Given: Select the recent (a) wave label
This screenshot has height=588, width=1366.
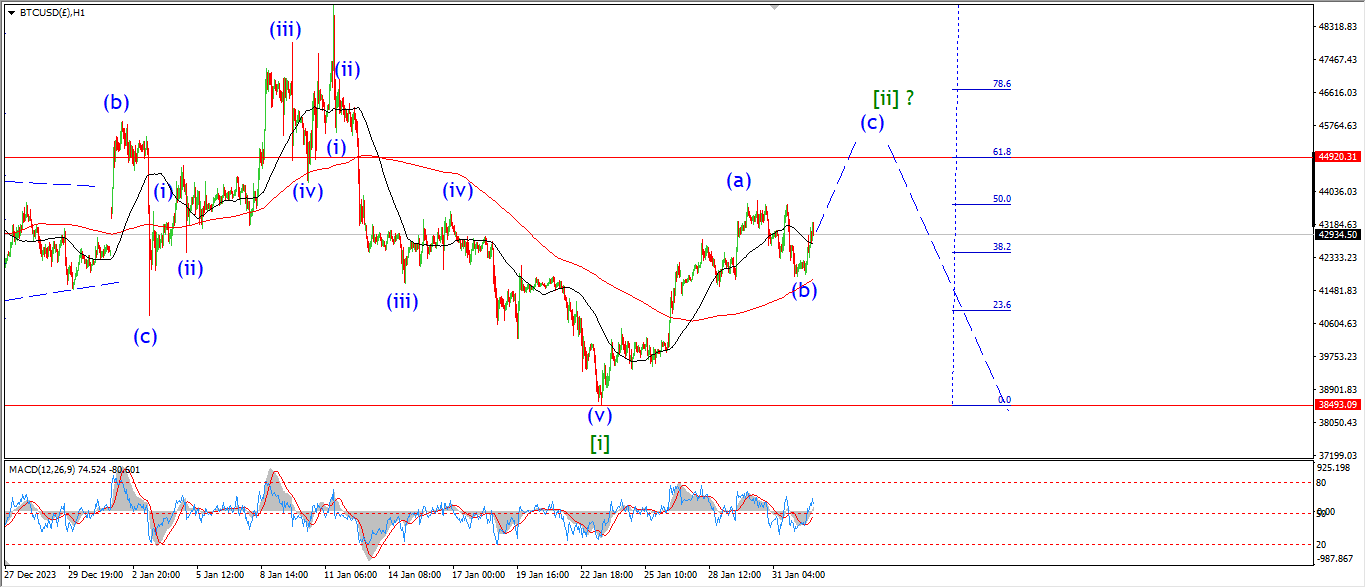Looking at the screenshot, I should pyautogui.click(x=738, y=181).
